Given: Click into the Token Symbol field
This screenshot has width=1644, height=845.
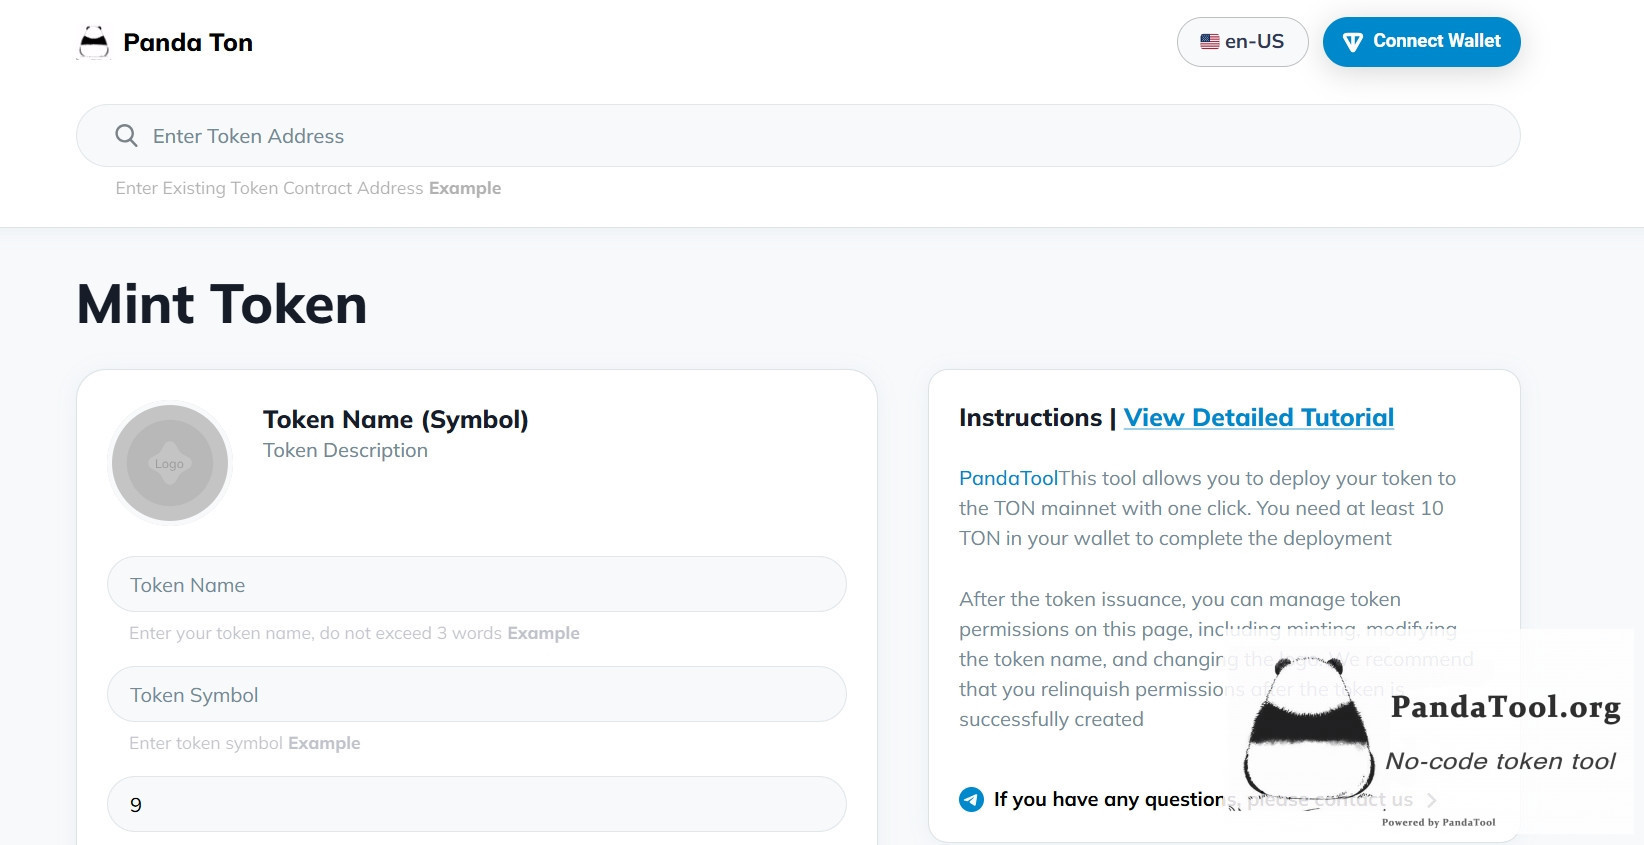Looking at the screenshot, I should coord(476,695).
